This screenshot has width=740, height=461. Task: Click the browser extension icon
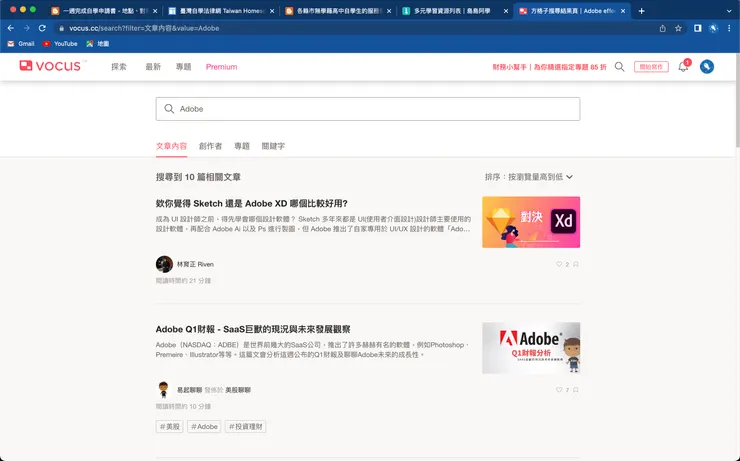[x=714, y=28]
